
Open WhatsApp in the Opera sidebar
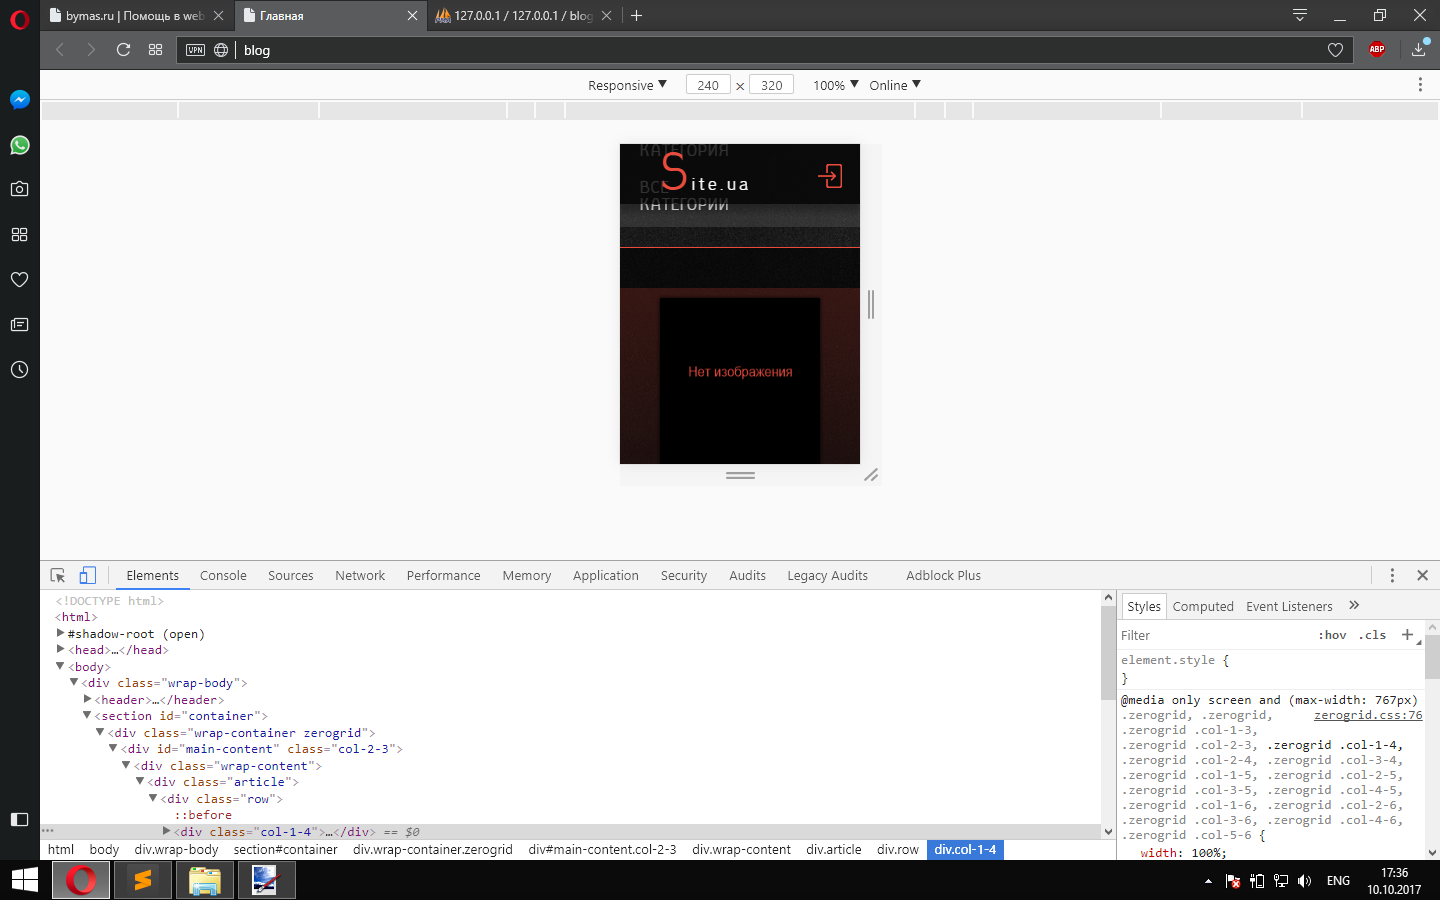pyautogui.click(x=19, y=145)
